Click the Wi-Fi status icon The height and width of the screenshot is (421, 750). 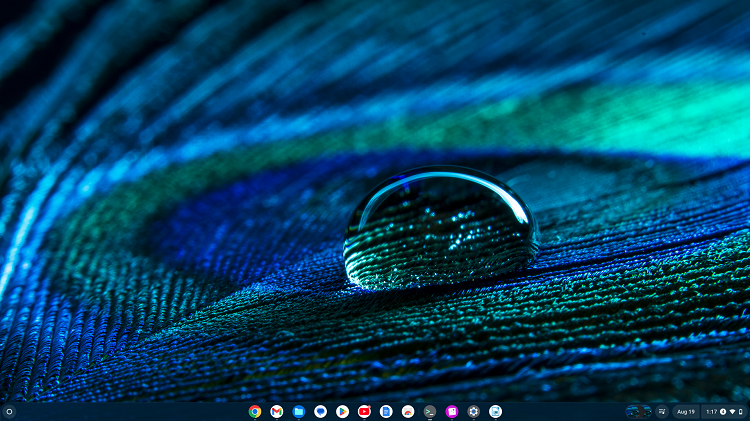coord(732,411)
